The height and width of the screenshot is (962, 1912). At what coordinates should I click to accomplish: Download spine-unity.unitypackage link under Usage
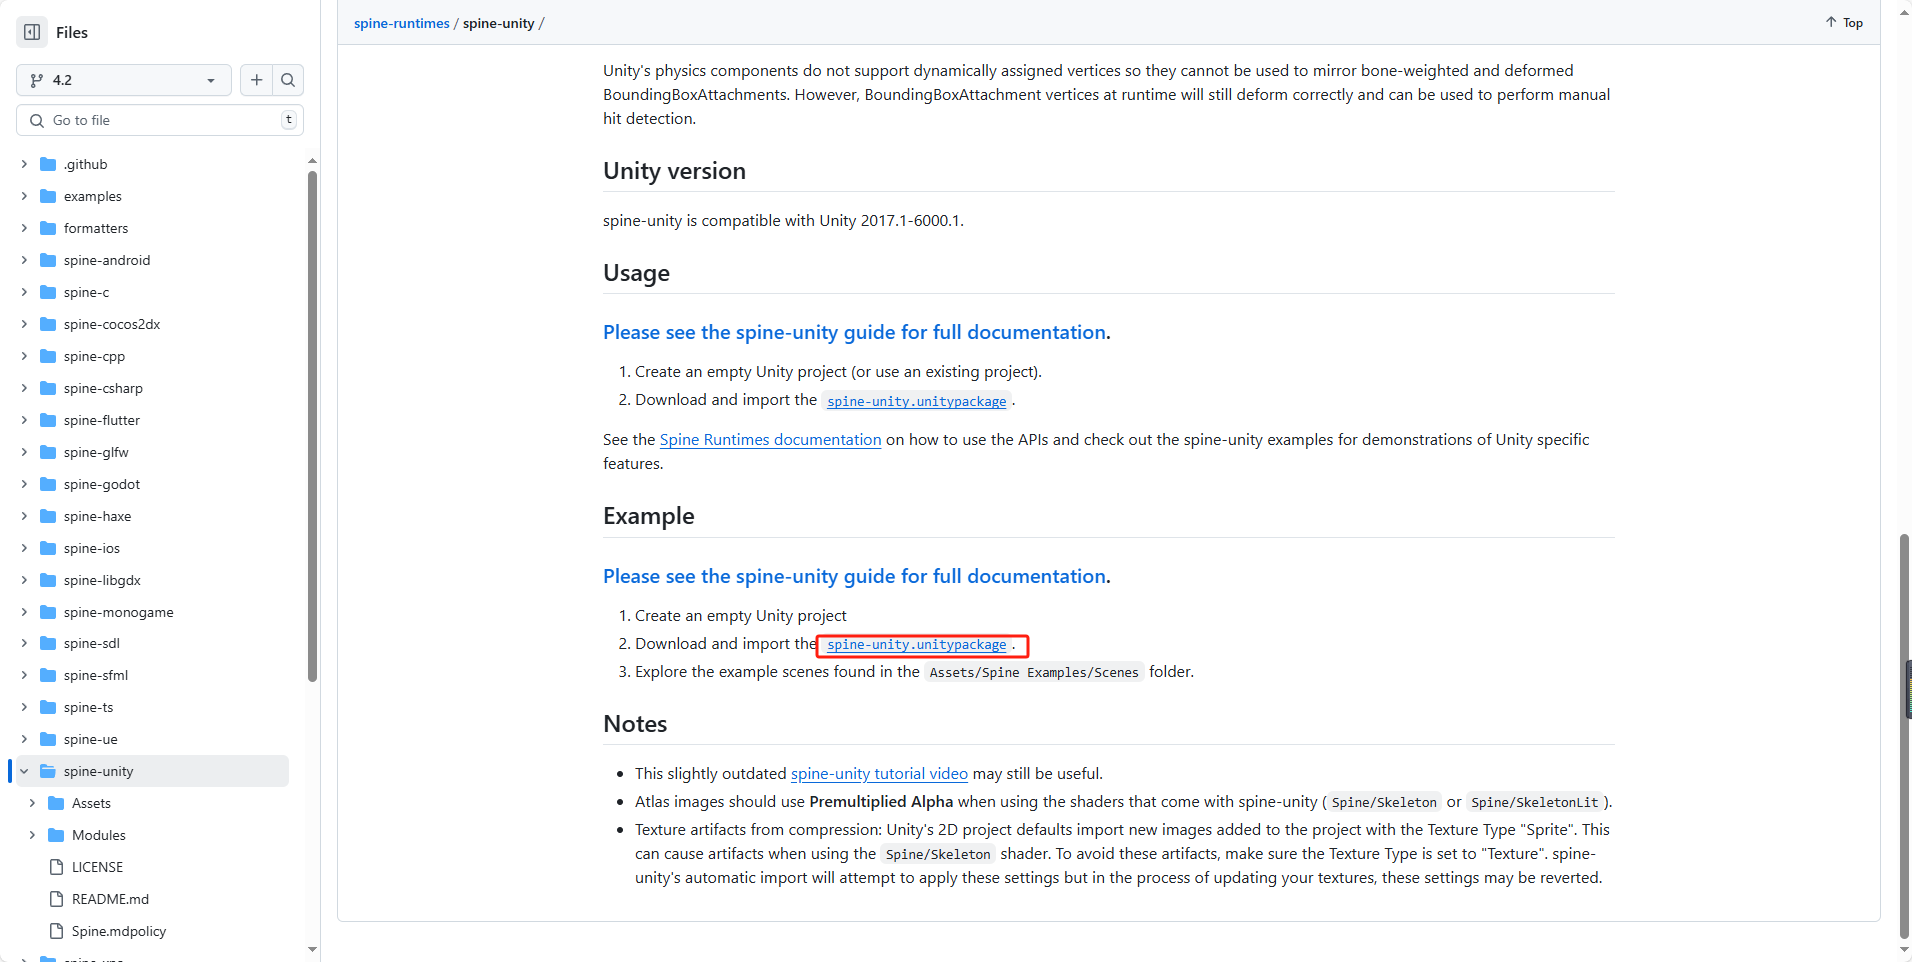[x=917, y=401]
